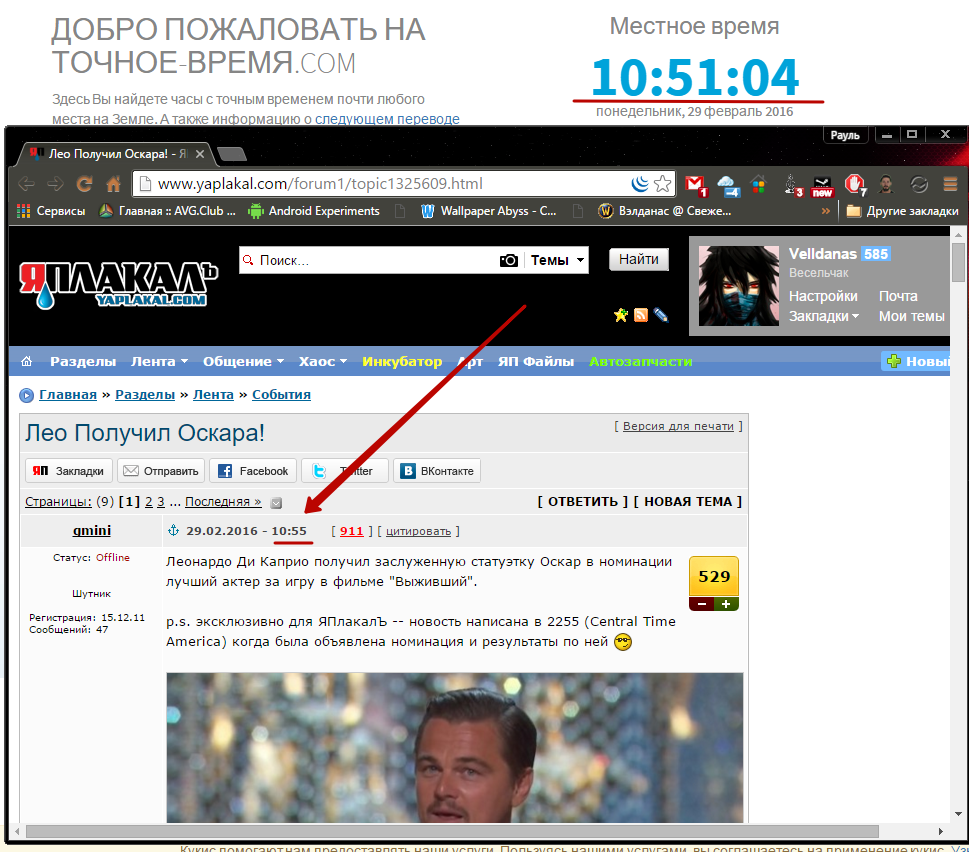
Task: Open the Инкубатор menu item
Action: (402, 361)
